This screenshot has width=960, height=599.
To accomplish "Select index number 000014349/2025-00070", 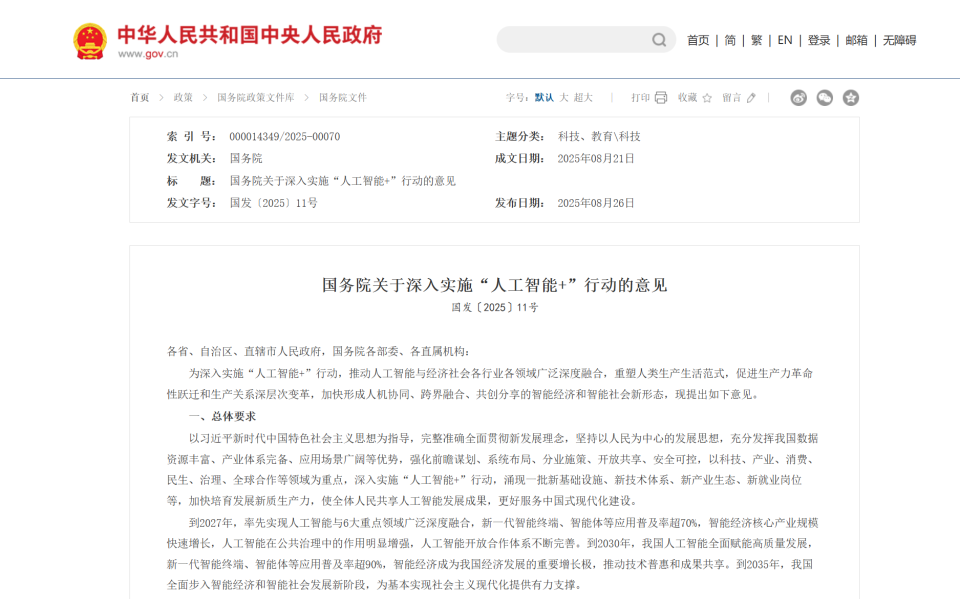I will coord(285,137).
